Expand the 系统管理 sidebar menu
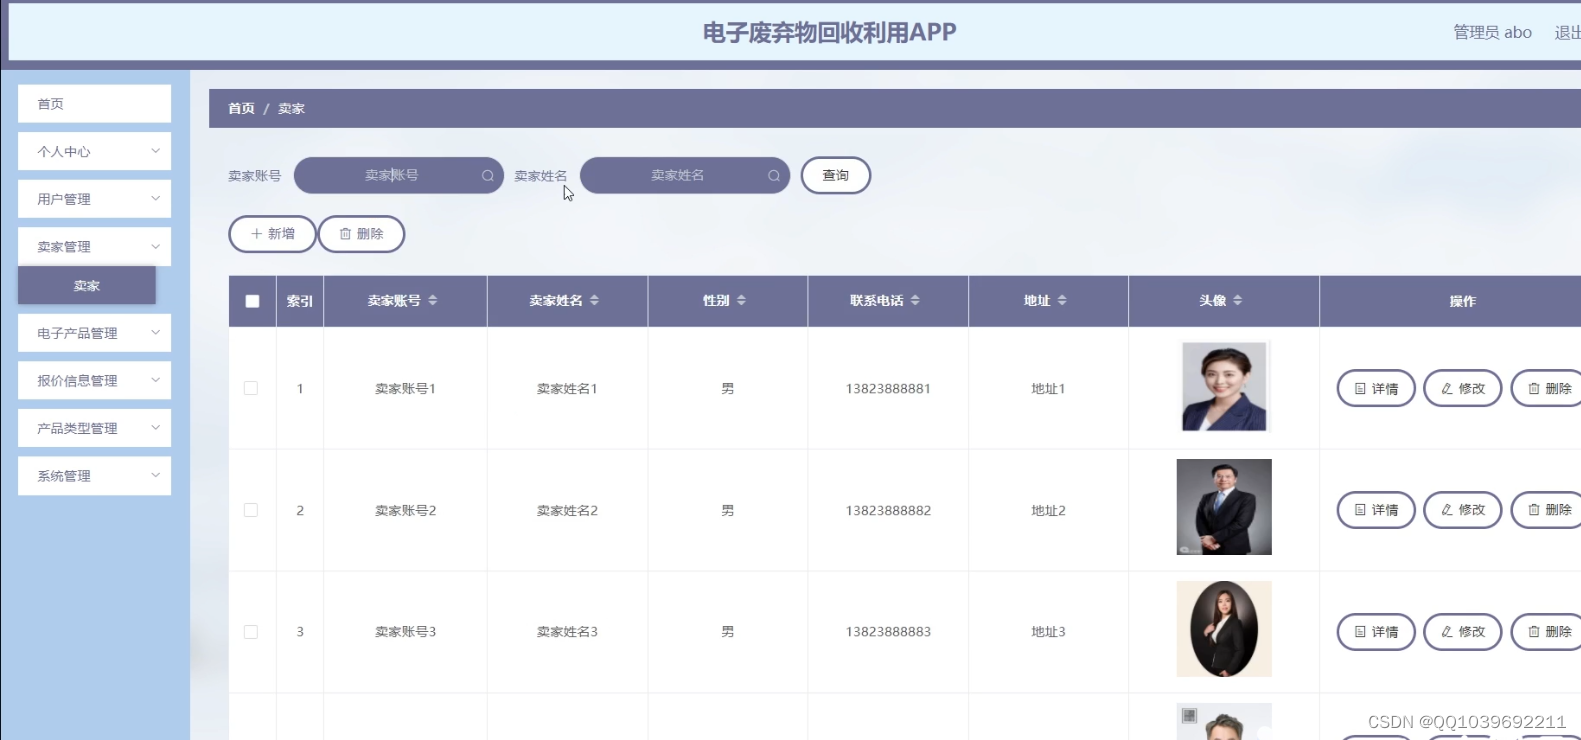This screenshot has height=740, width=1581. 94,476
